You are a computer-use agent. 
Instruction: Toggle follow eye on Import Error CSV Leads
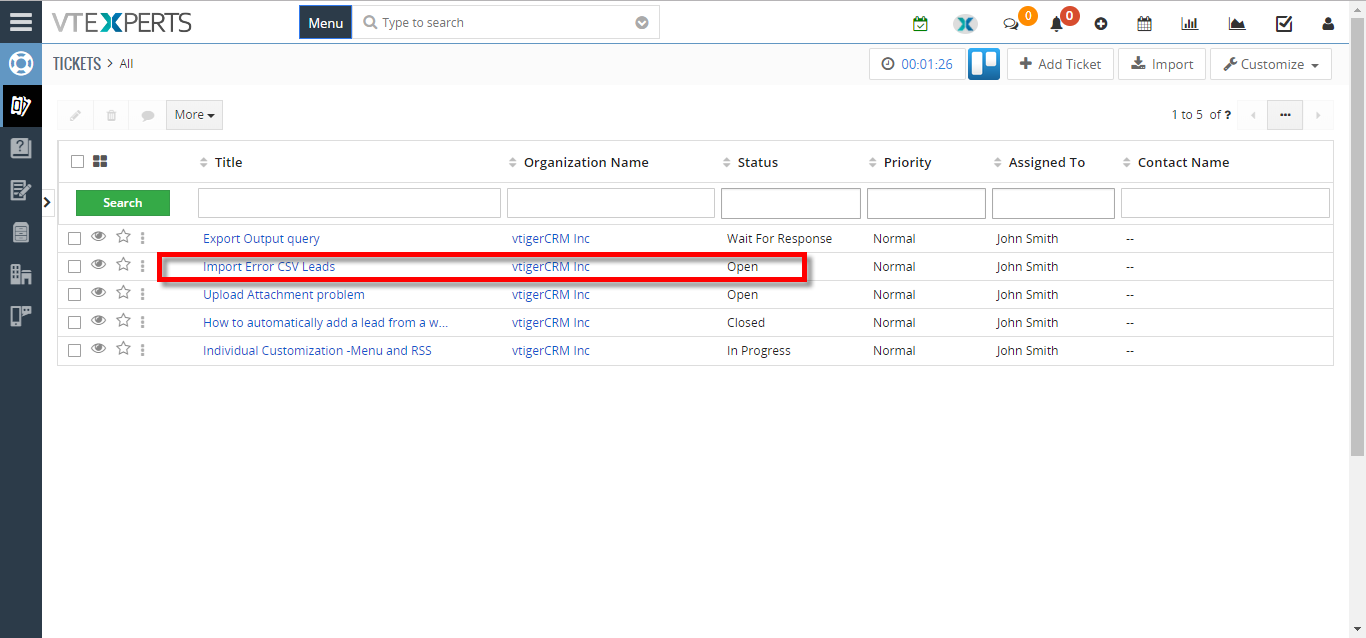pyautogui.click(x=98, y=265)
